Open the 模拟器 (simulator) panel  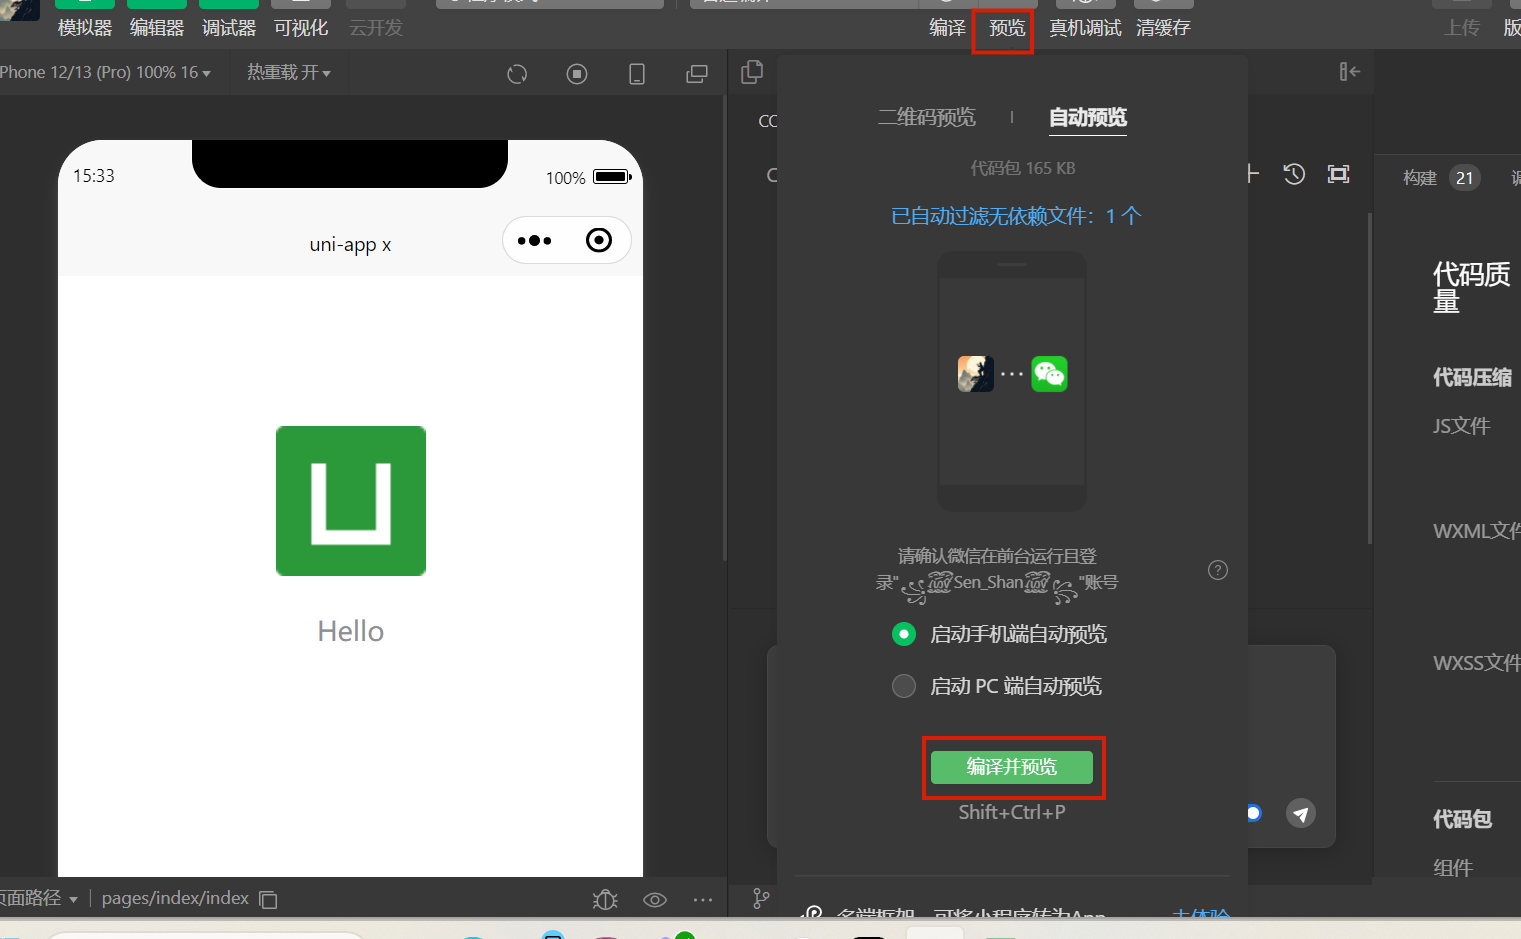85,28
